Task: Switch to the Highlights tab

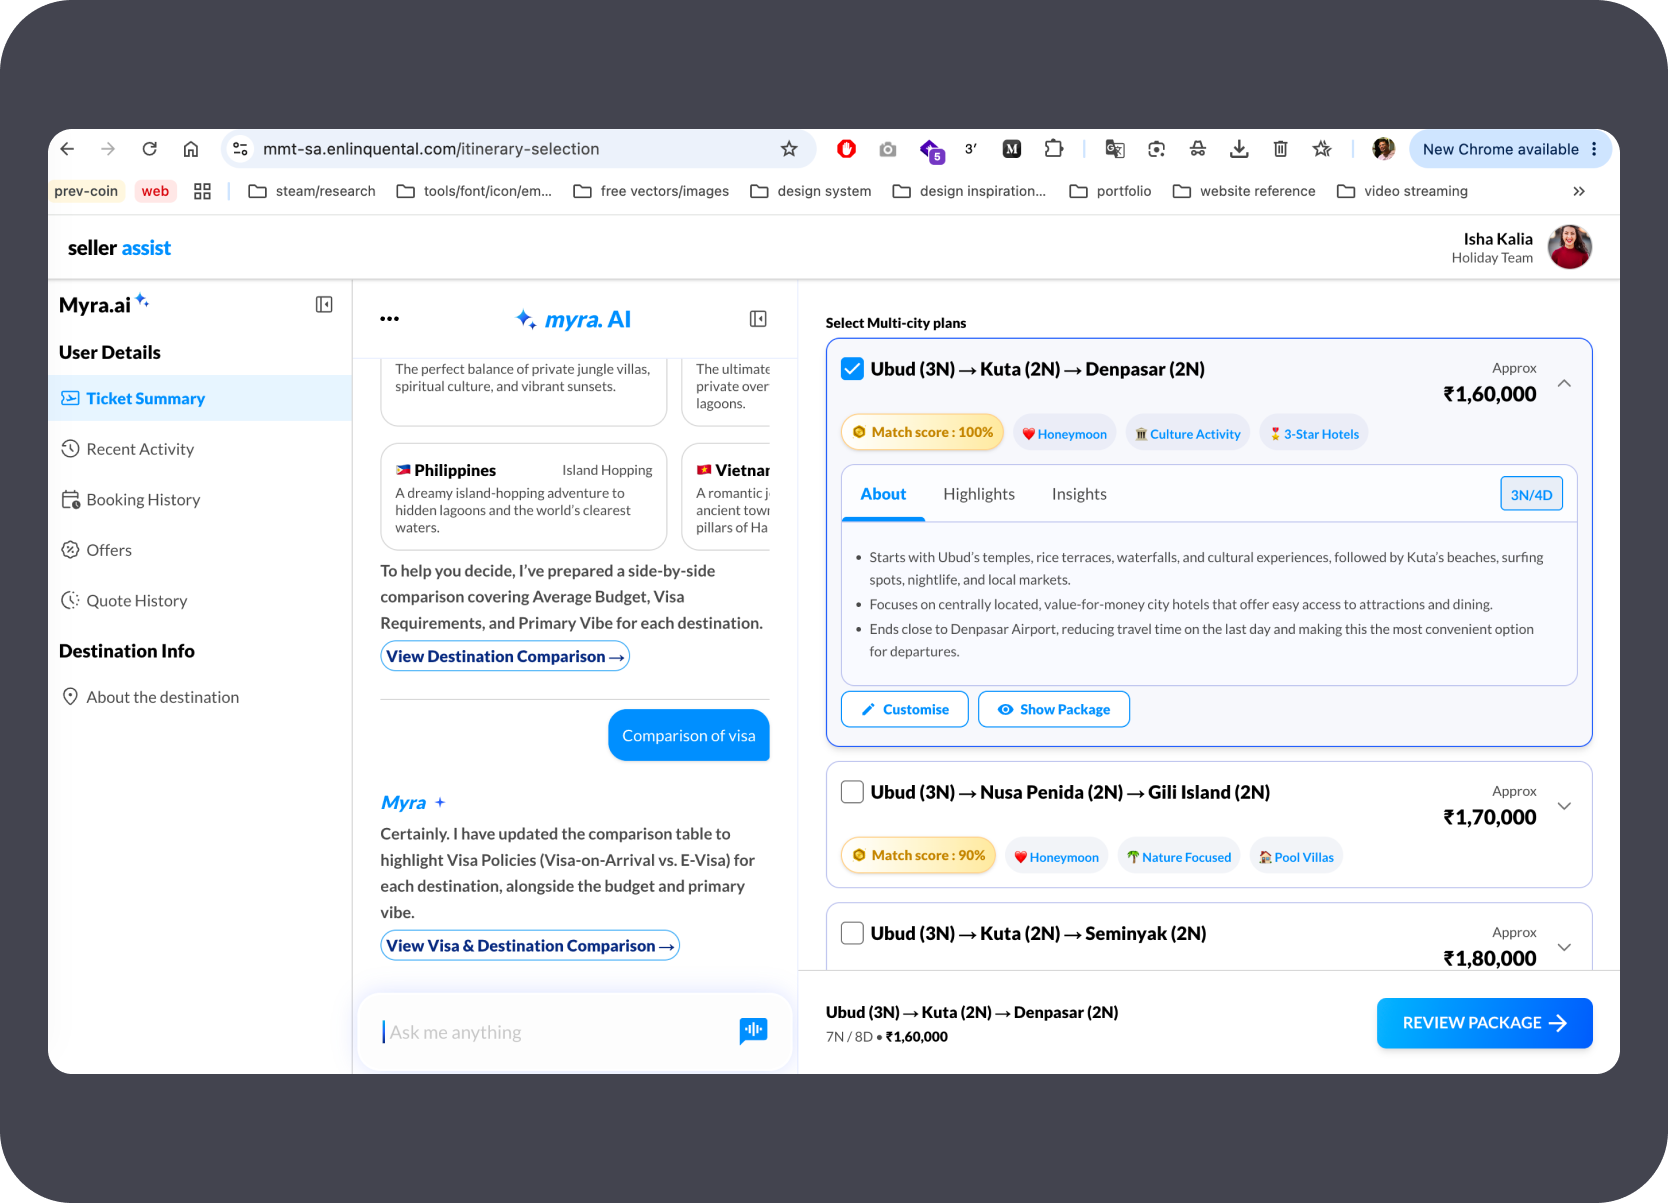Action: (x=979, y=494)
